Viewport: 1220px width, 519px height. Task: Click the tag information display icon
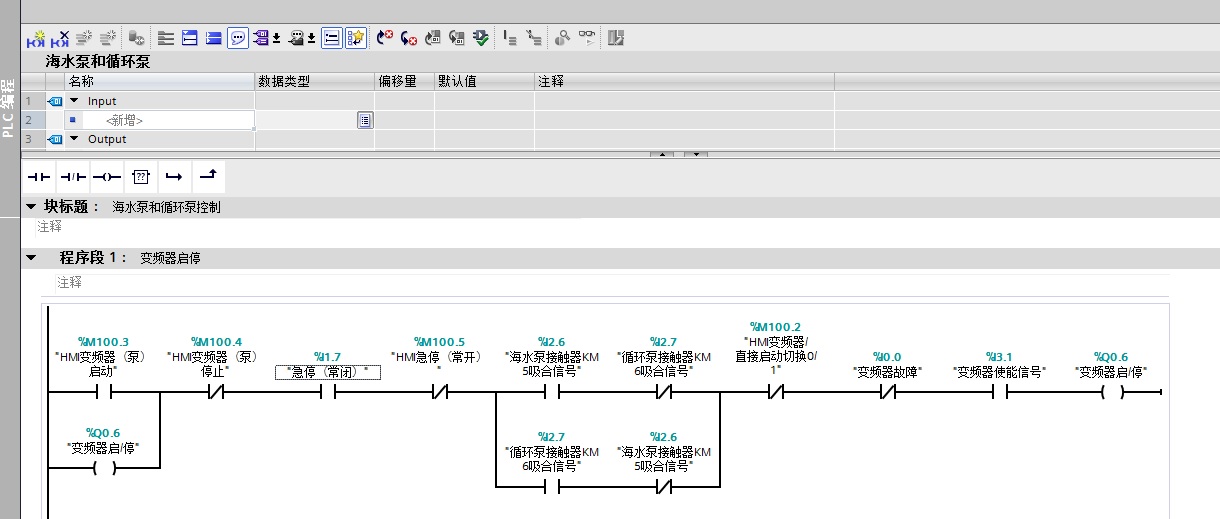pyautogui.click(x=296, y=38)
